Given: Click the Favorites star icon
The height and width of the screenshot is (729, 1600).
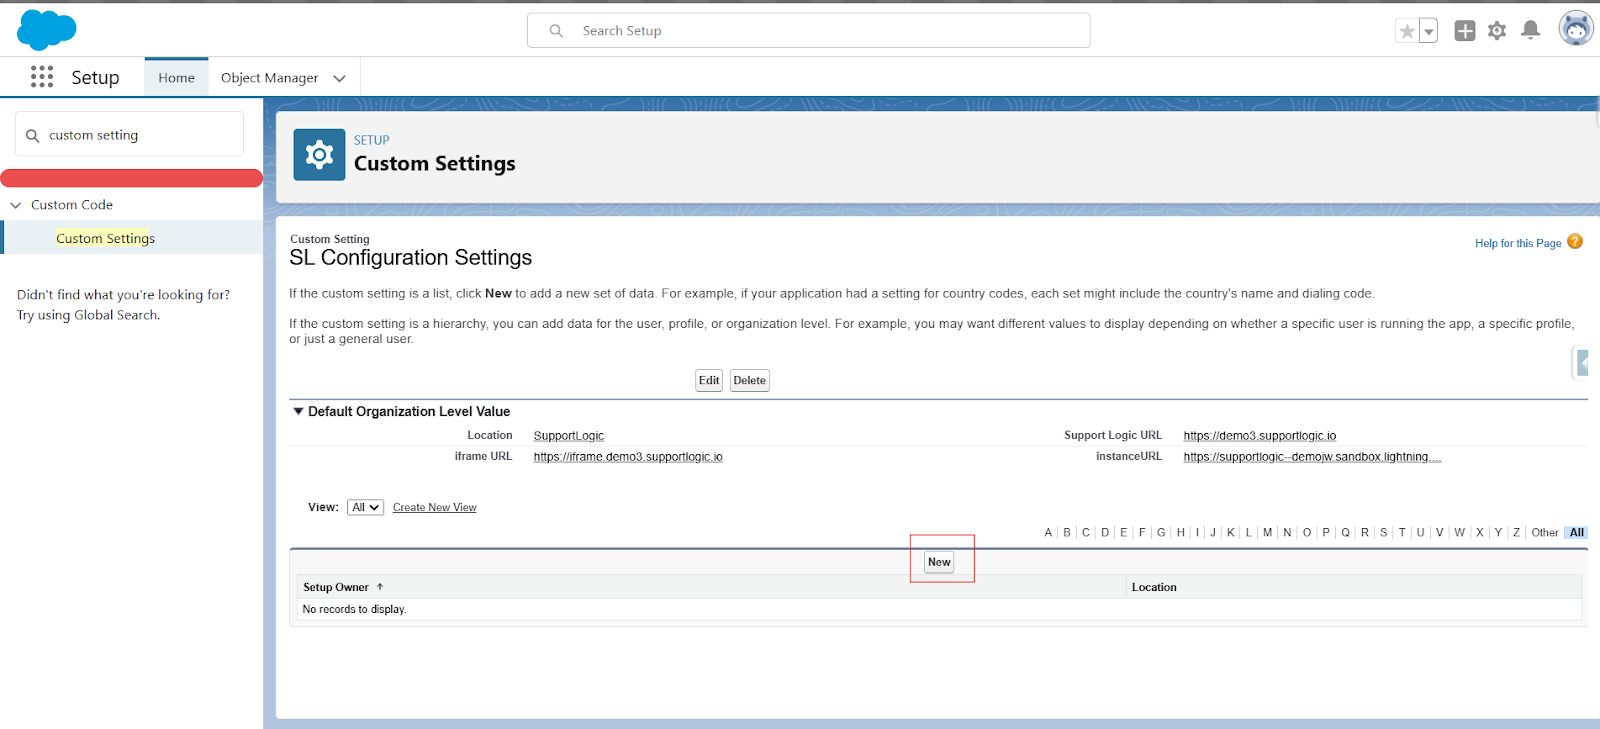Looking at the screenshot, I should click(1407, 31).
